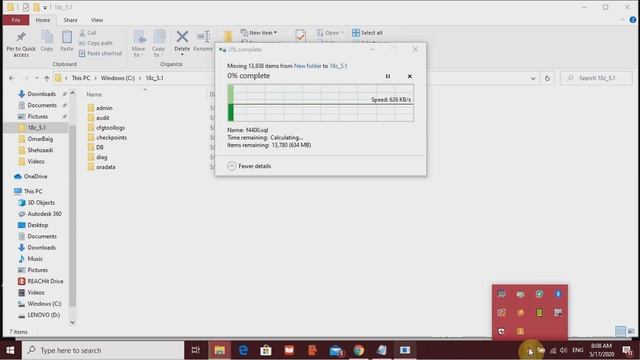640x360 pixels.
Task: Open REACHit Drive in sidebar
Action: point(40,281)
